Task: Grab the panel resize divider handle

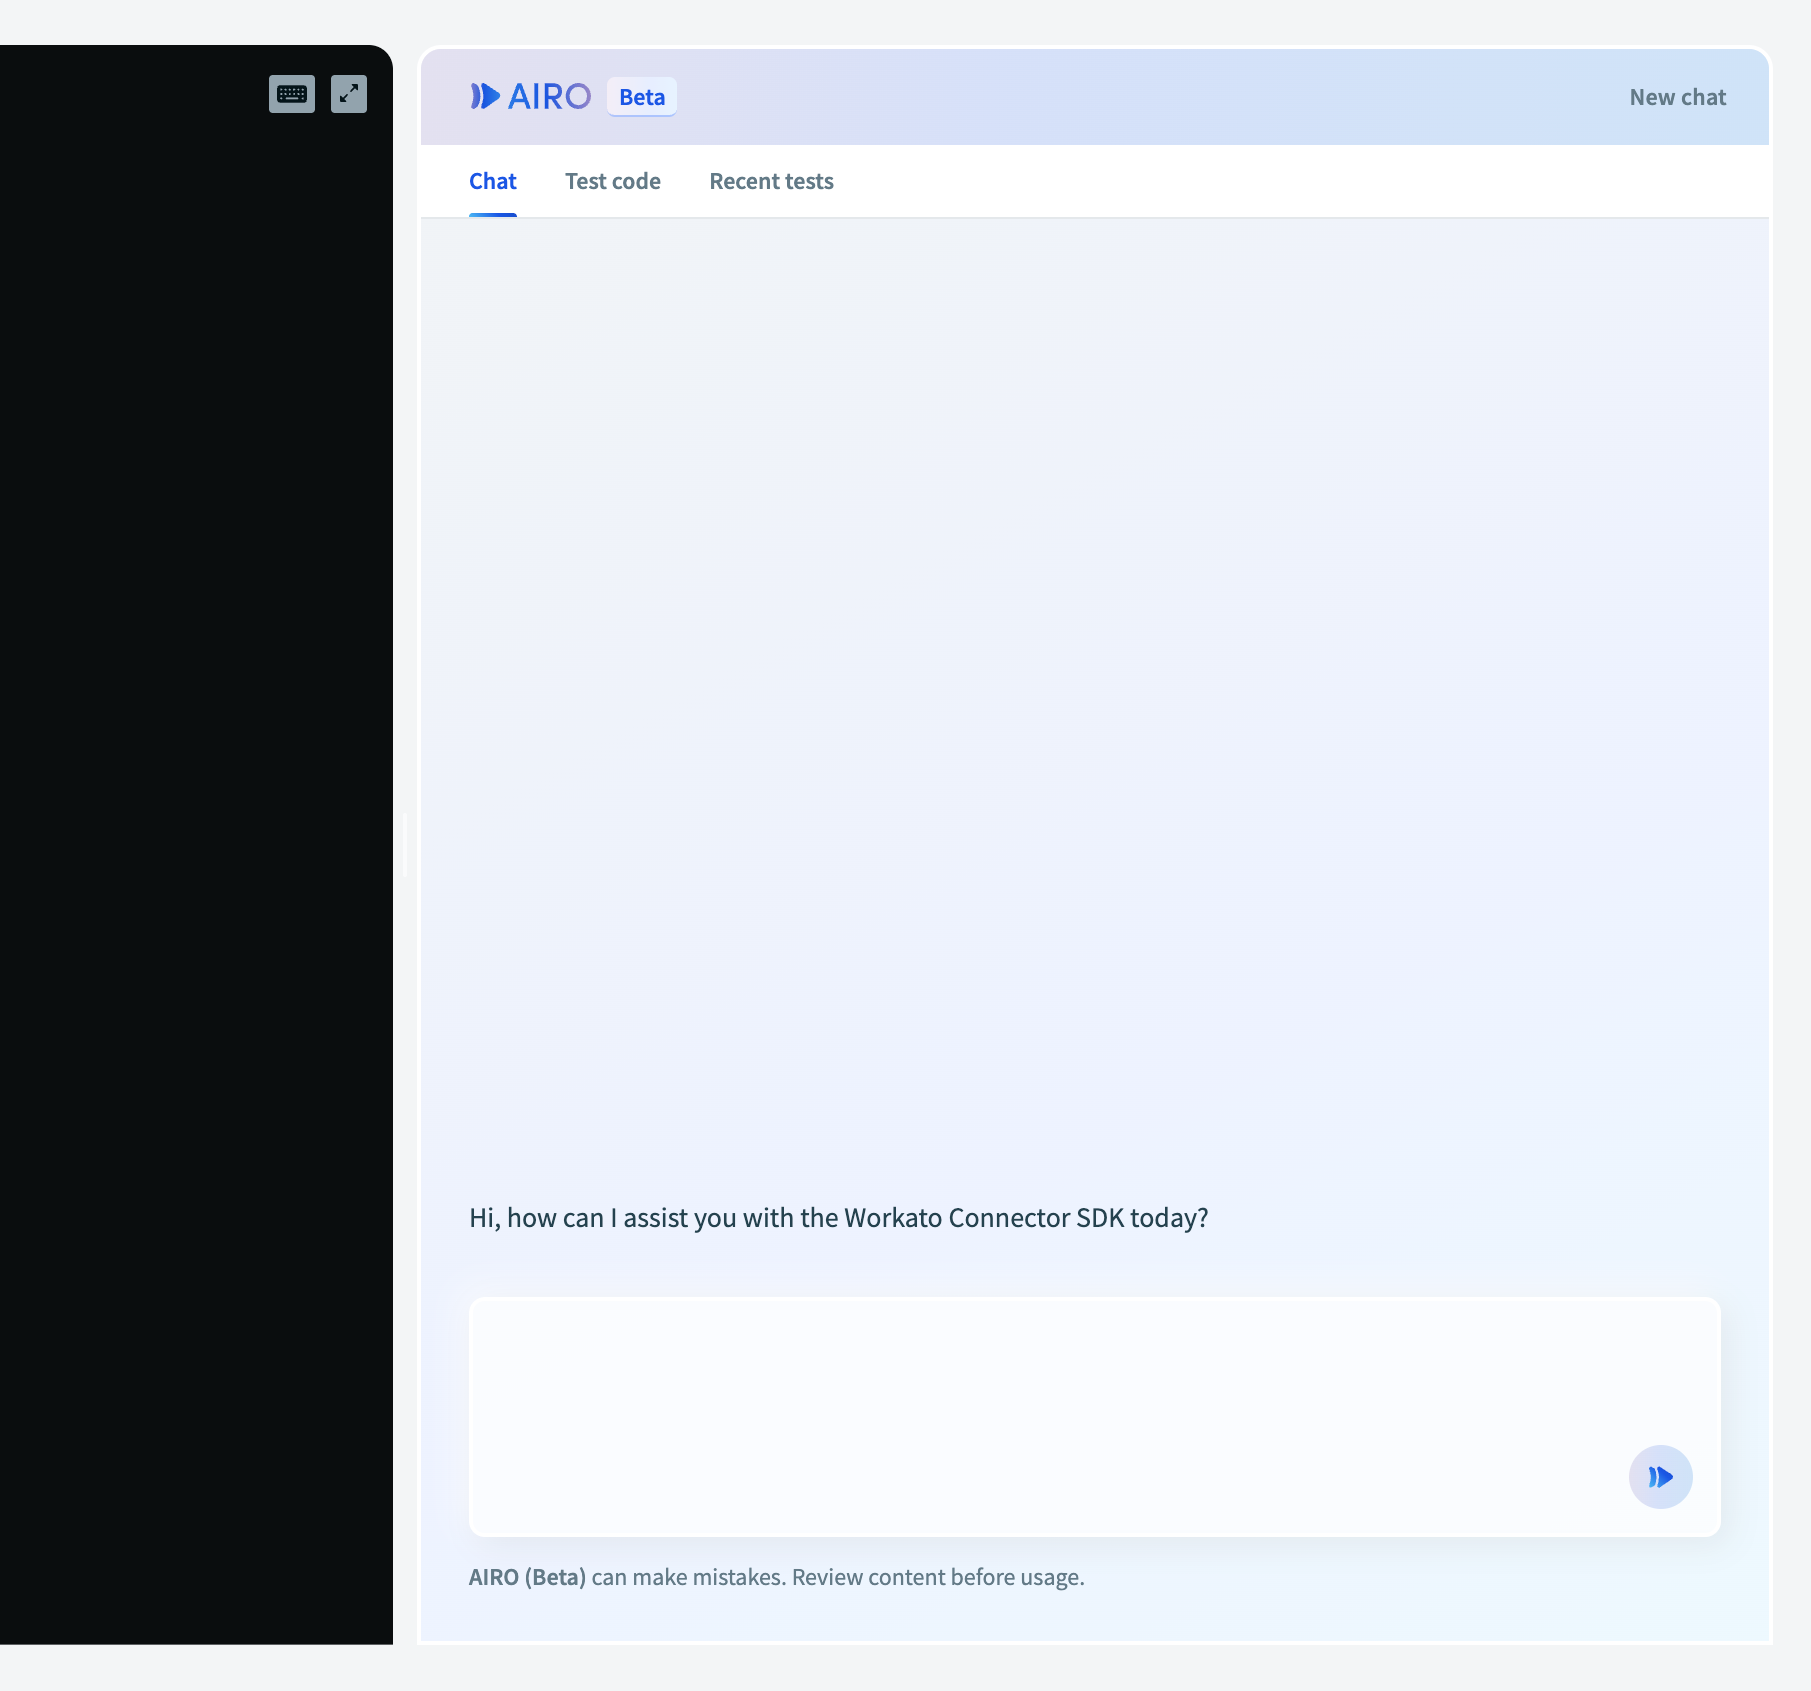Action: (405, 845)
